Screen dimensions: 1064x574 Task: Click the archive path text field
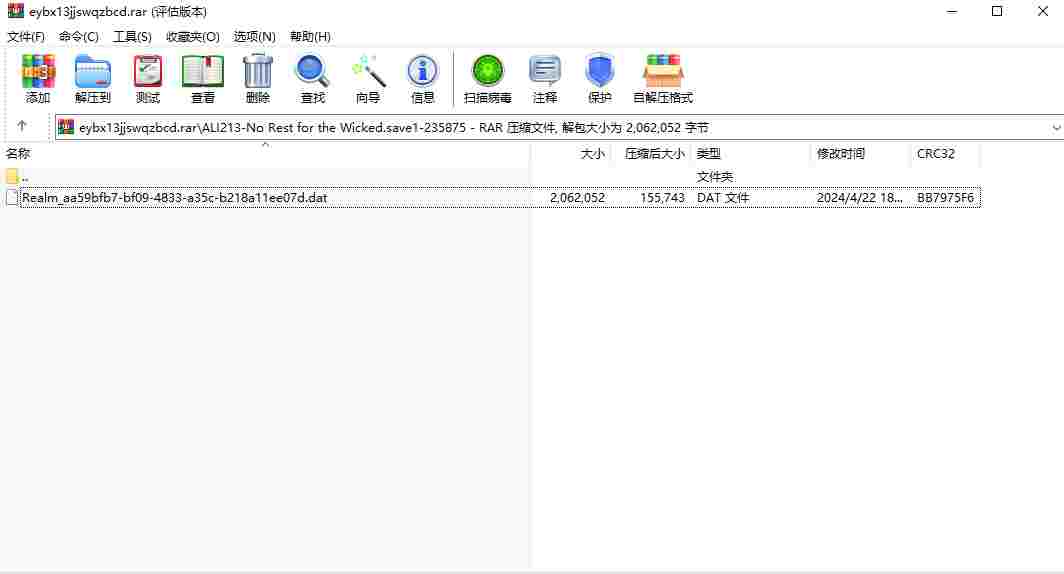[x=560, y=128]
